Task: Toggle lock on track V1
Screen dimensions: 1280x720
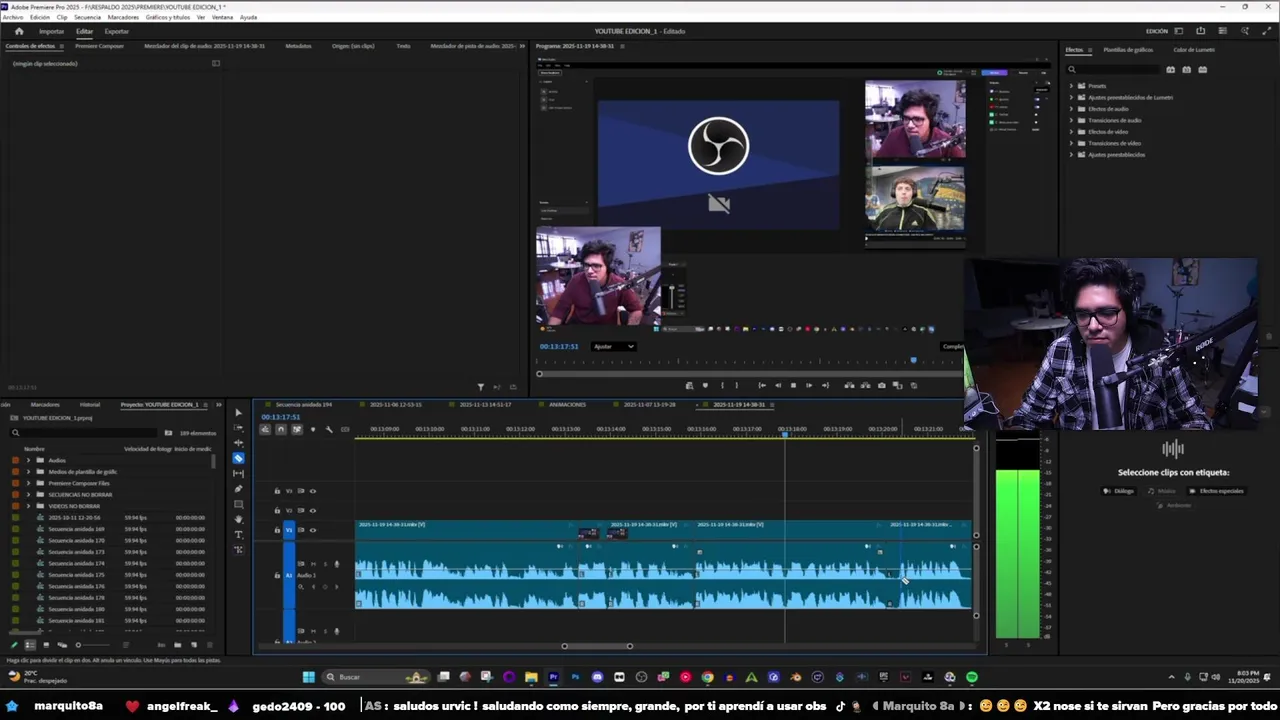Action: point(277,530)
